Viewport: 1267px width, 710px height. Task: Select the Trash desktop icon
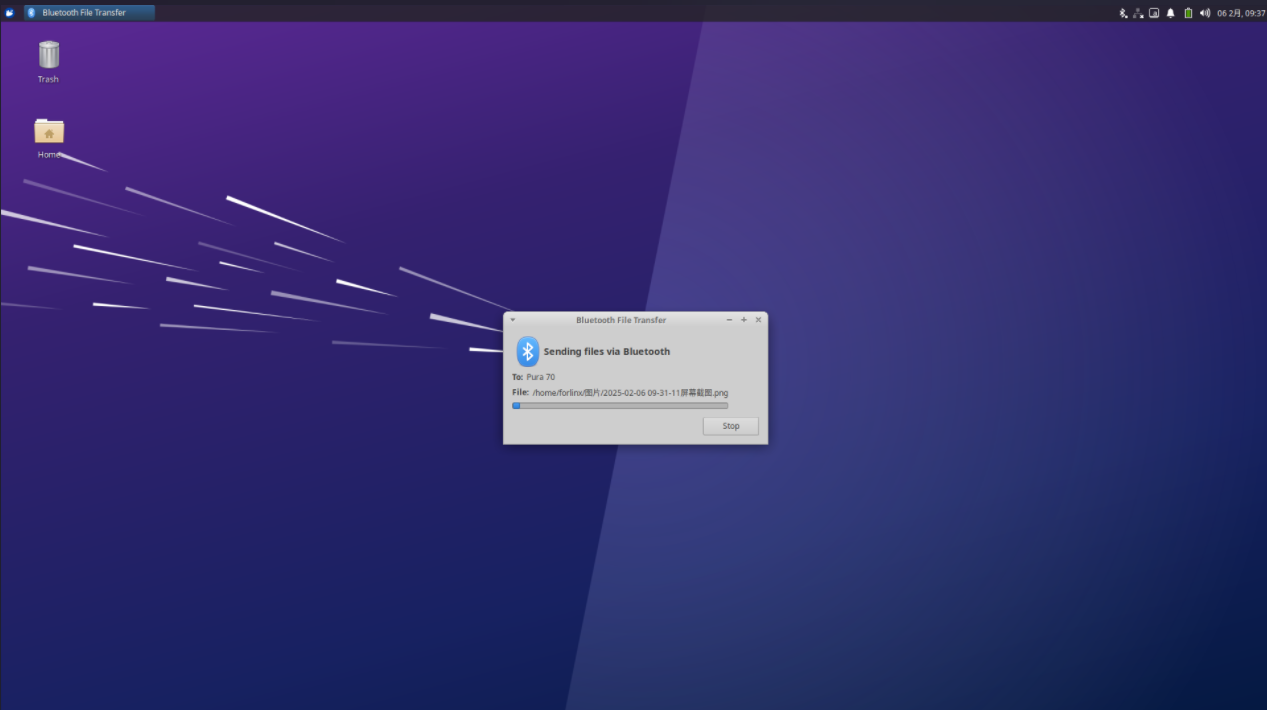tap(48, 61)
